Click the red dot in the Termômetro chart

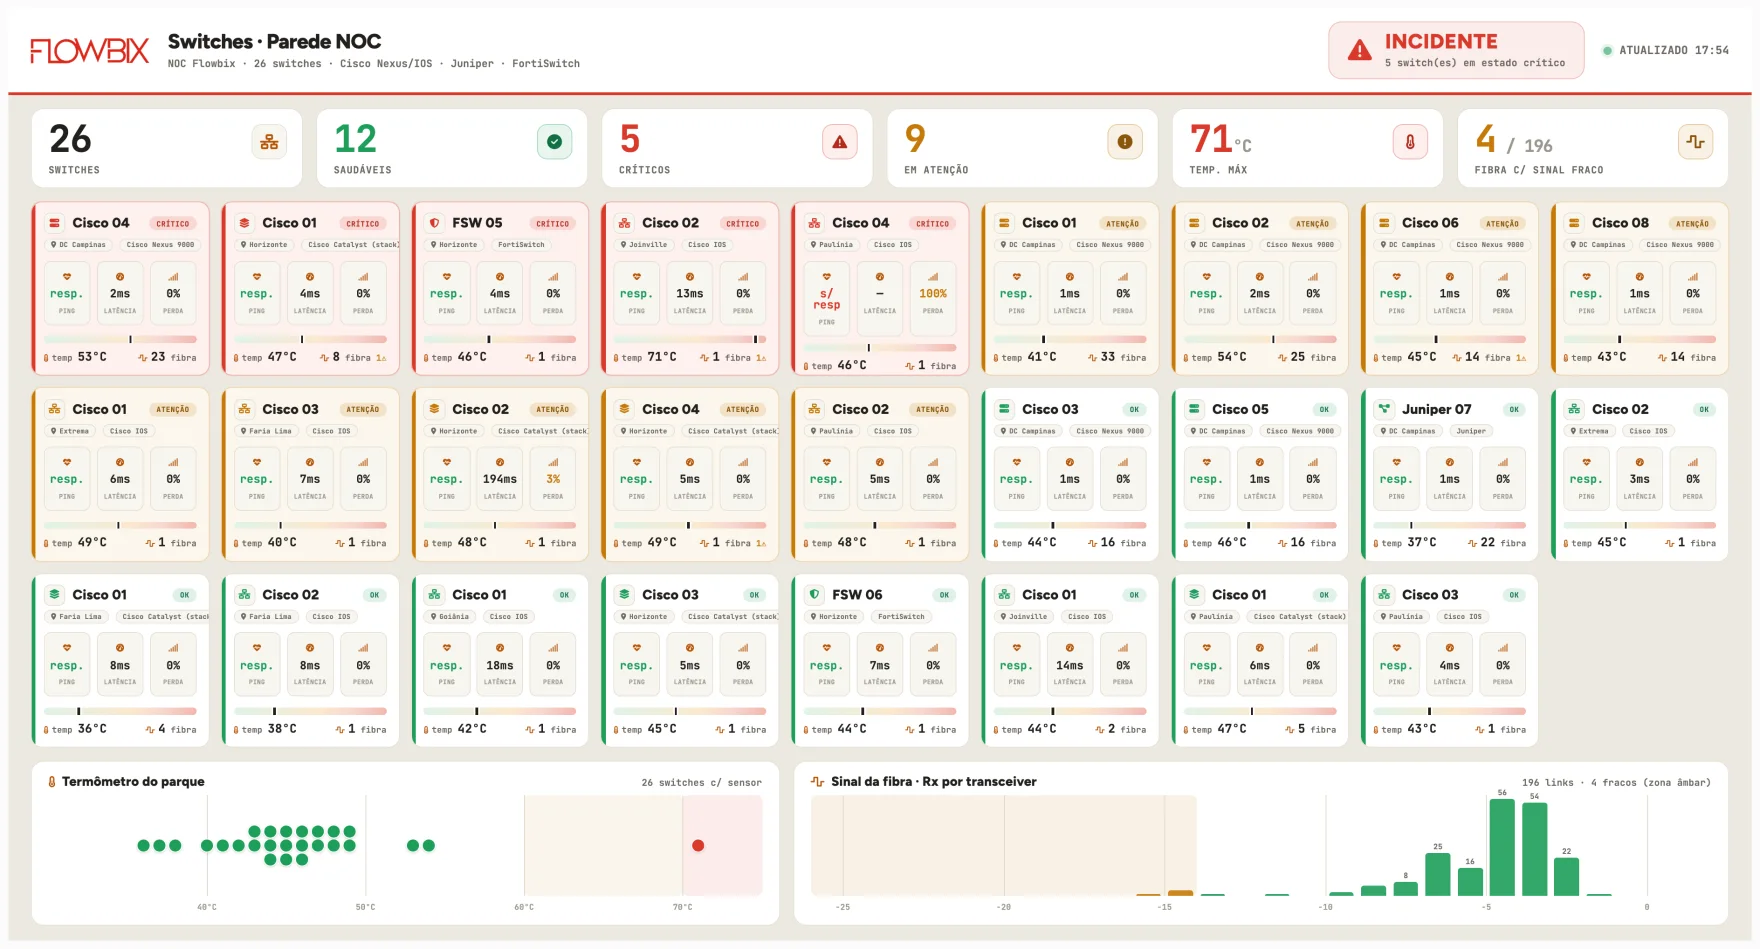point(698,846)
